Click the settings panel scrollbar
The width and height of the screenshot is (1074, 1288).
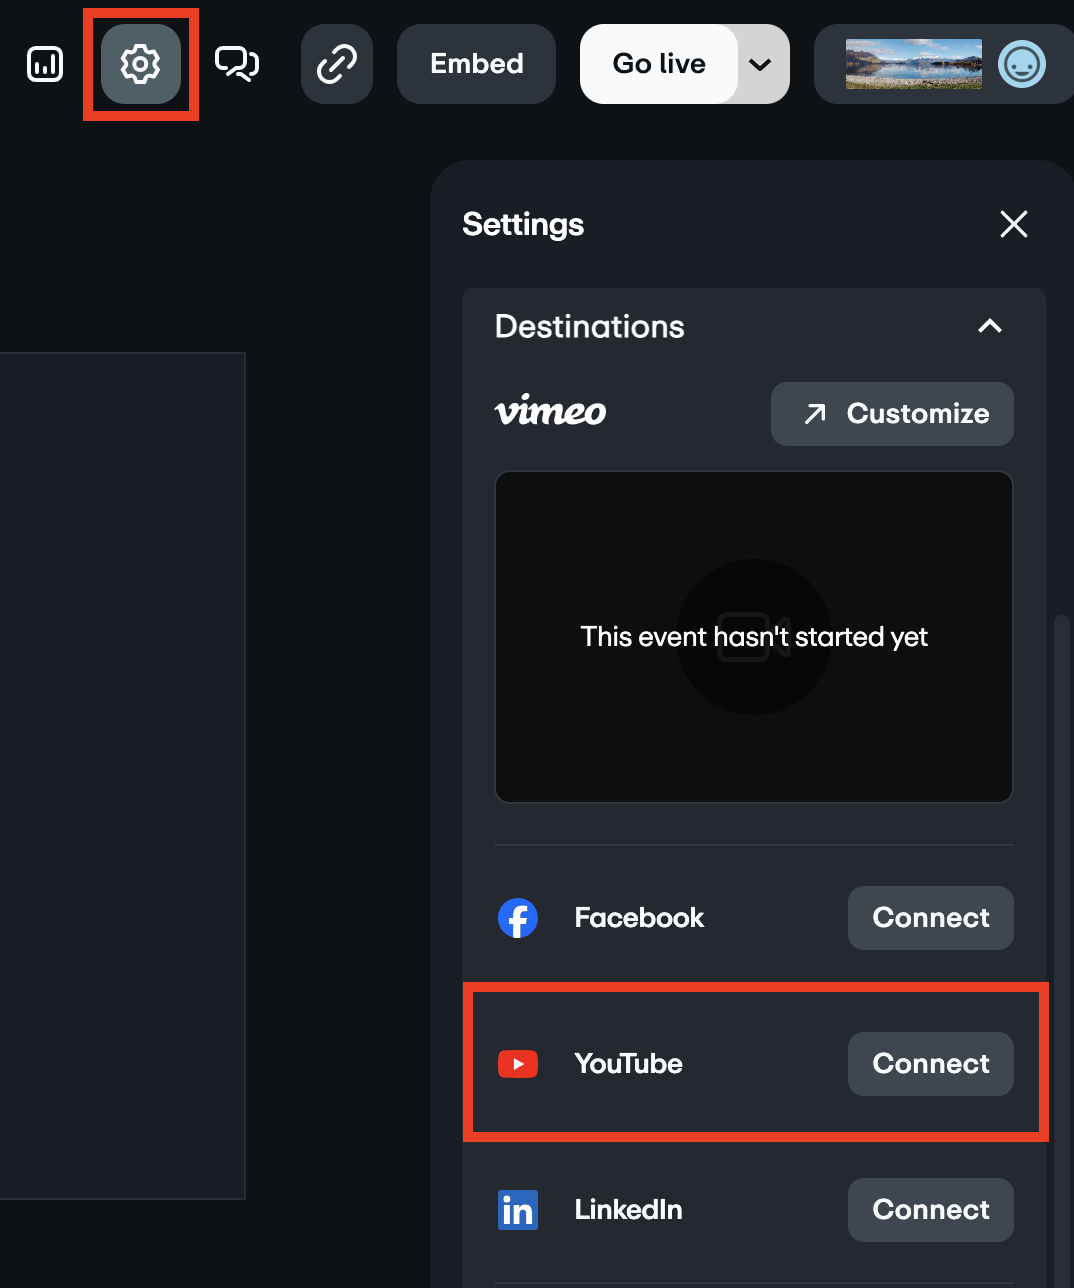coord(1062,950)
